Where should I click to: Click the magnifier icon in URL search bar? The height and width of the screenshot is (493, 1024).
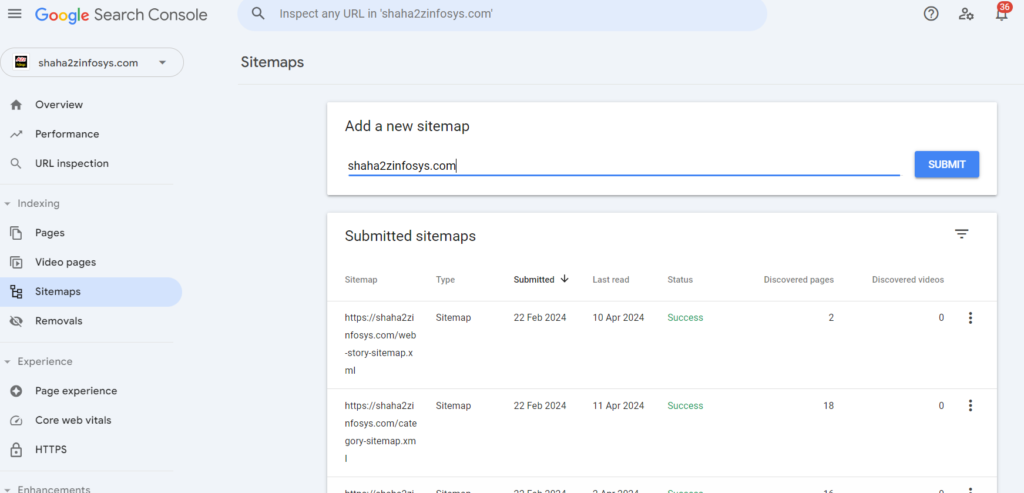coord(259,14)
